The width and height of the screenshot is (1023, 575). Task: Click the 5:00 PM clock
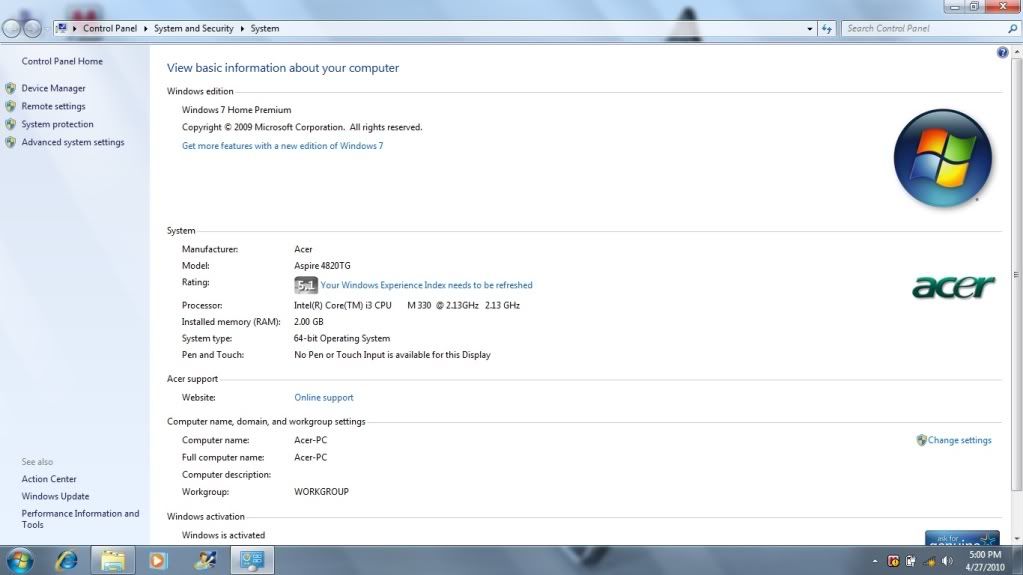pos(985,555)
